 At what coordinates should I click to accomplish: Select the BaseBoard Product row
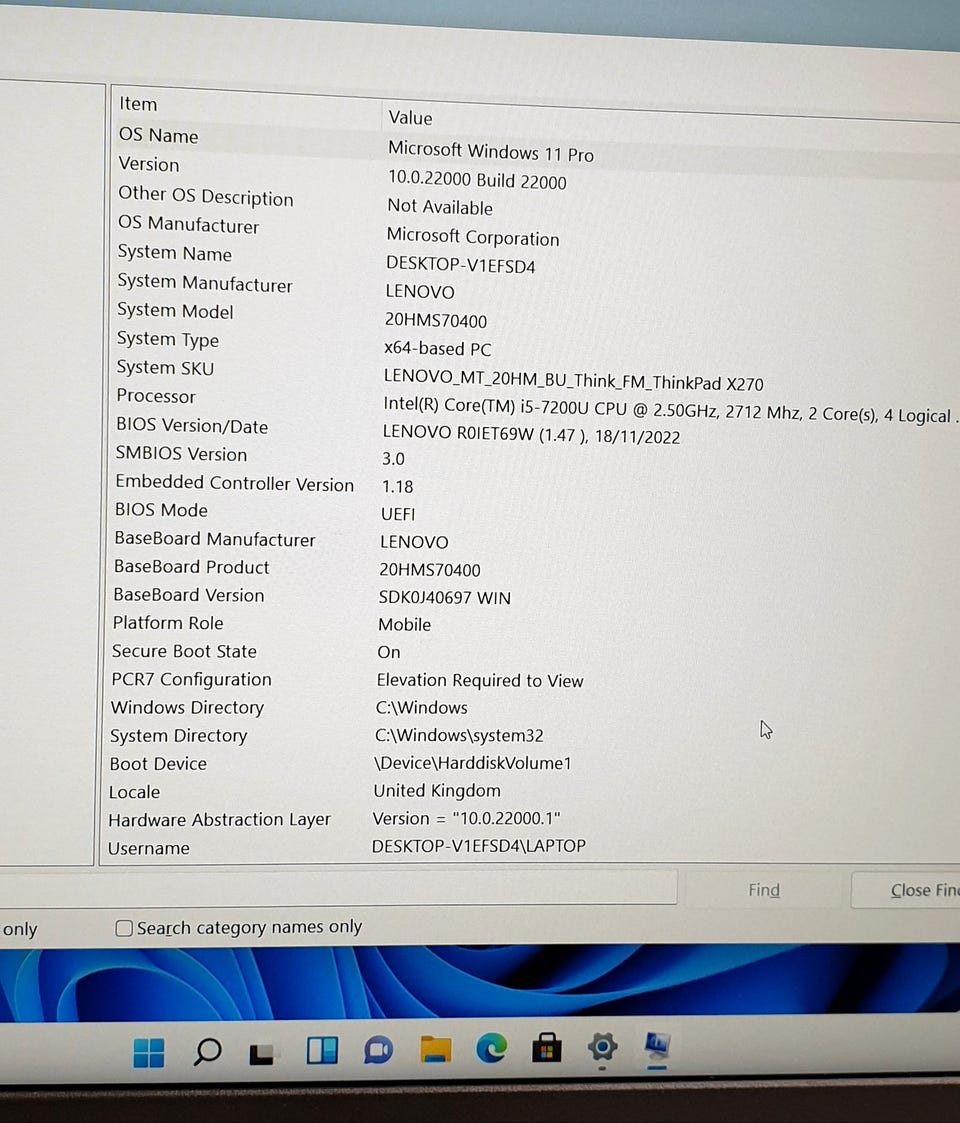pos(191,567)
